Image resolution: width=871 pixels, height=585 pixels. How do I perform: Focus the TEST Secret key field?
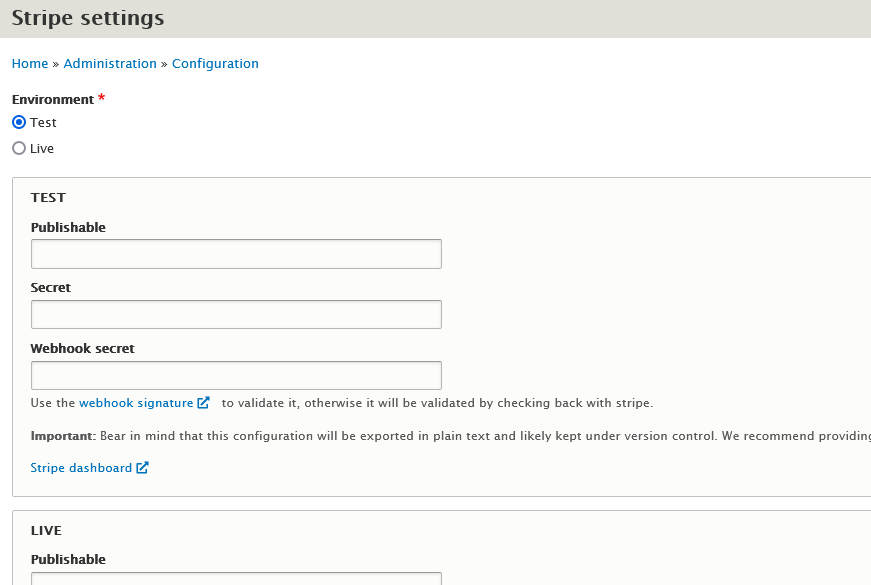[x=236, y=314]
